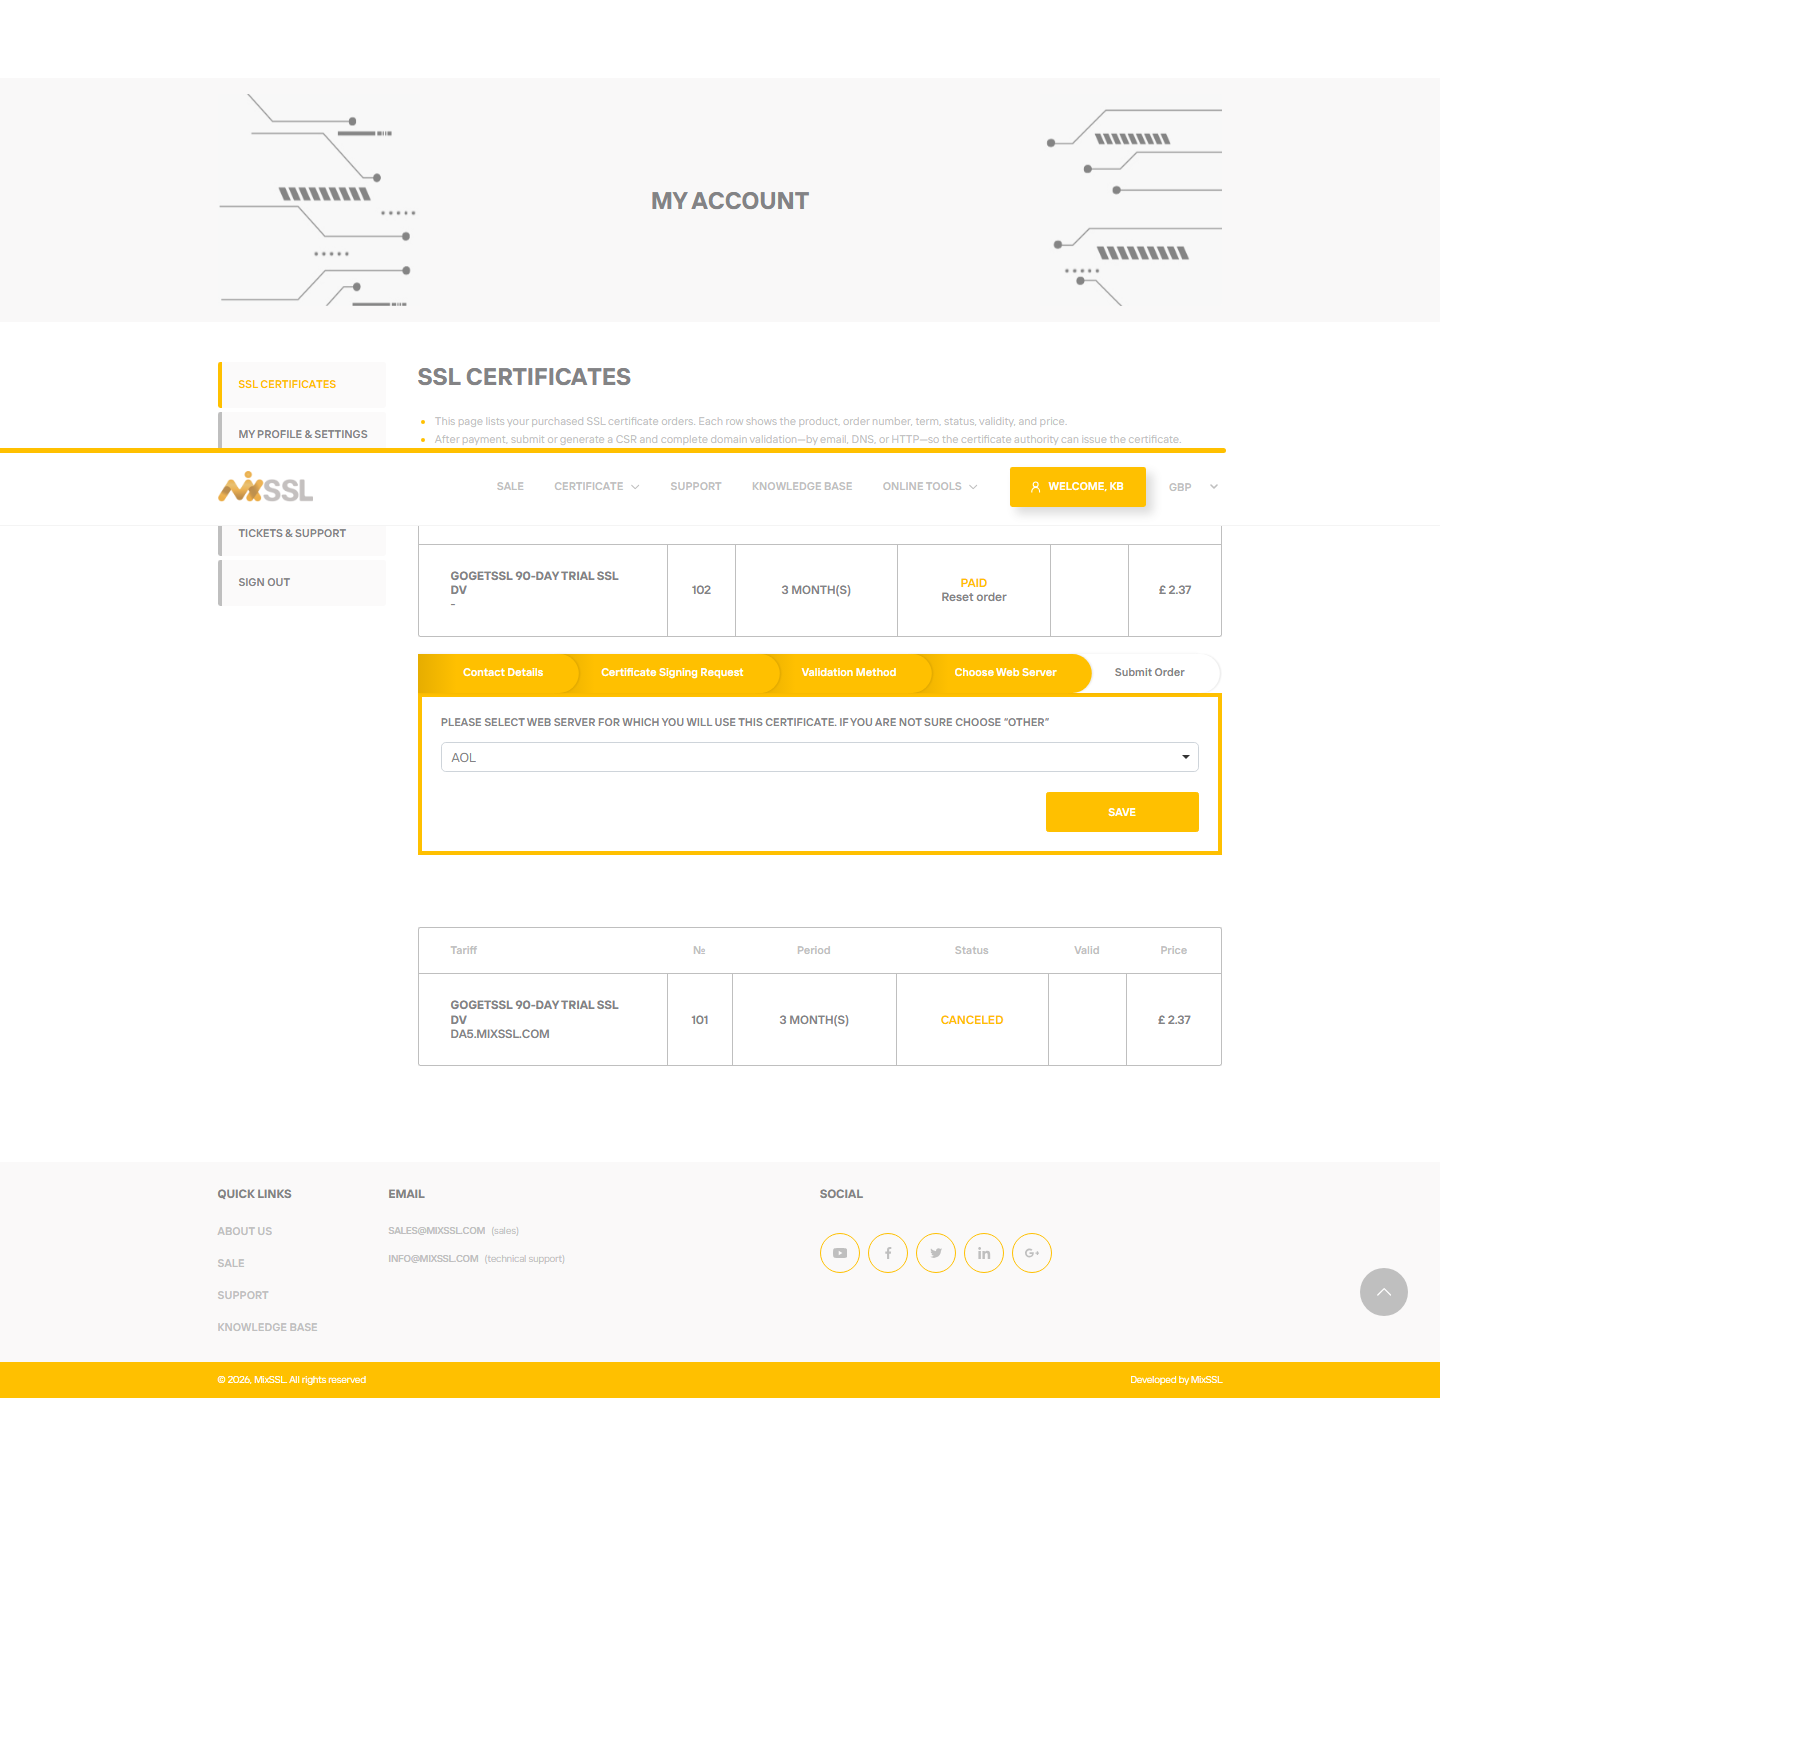
Task: Open the LinkedIn social icon
Action: [984, 1253]
